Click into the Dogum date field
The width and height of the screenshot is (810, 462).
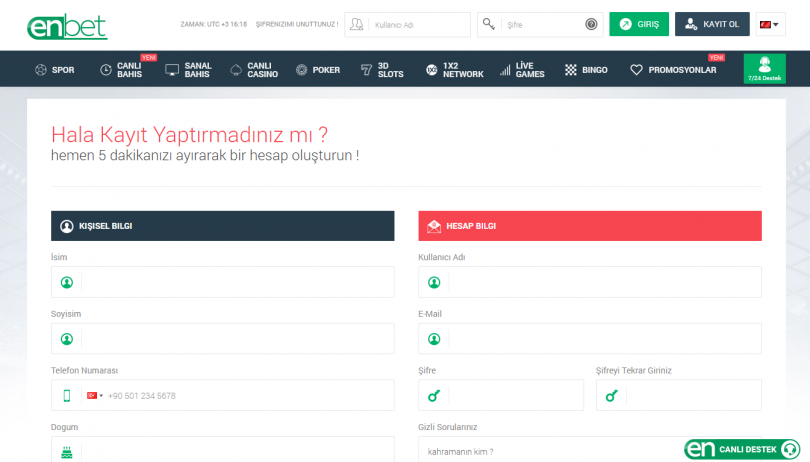pos(223,450)
